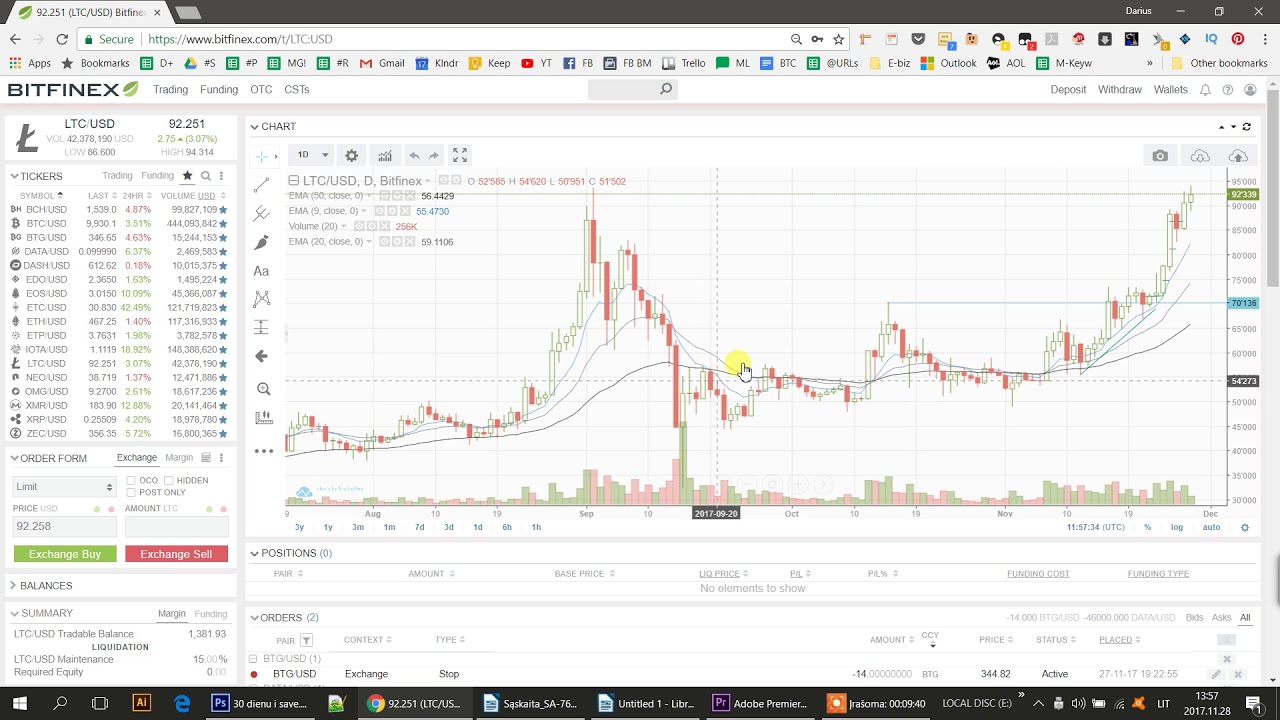
Task: Open the Funding menu
Action: point(218,90)
